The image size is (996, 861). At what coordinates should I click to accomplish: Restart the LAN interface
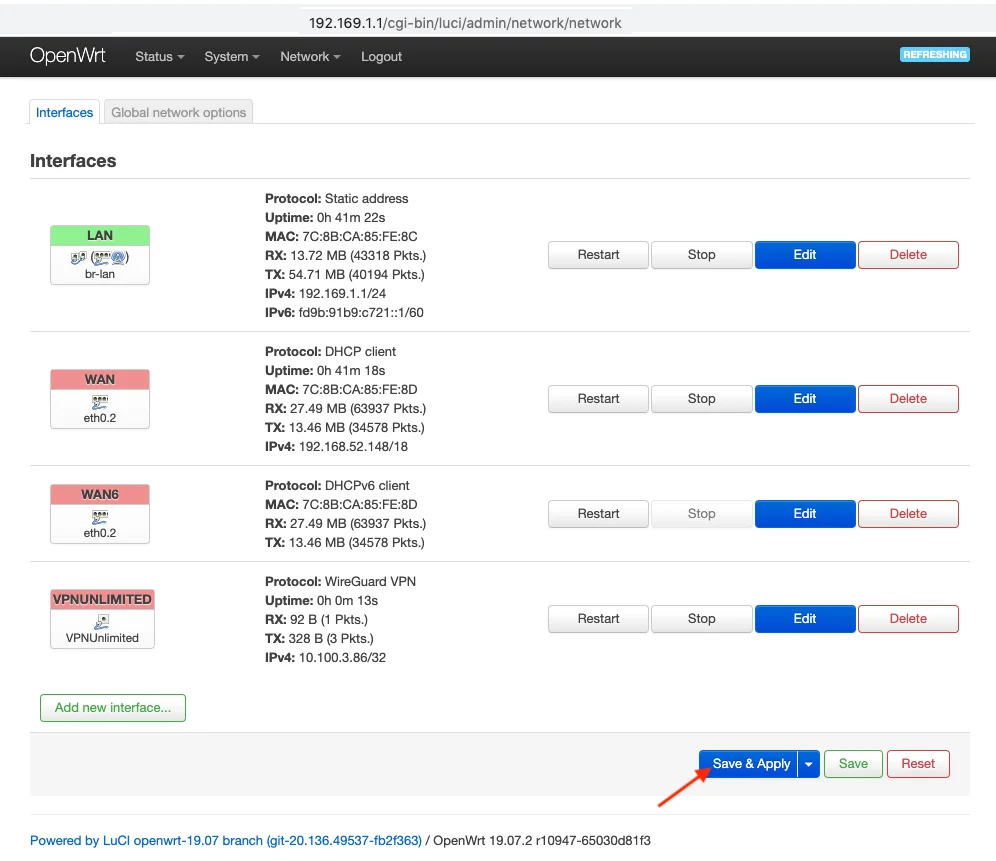[x=598, y=255]
